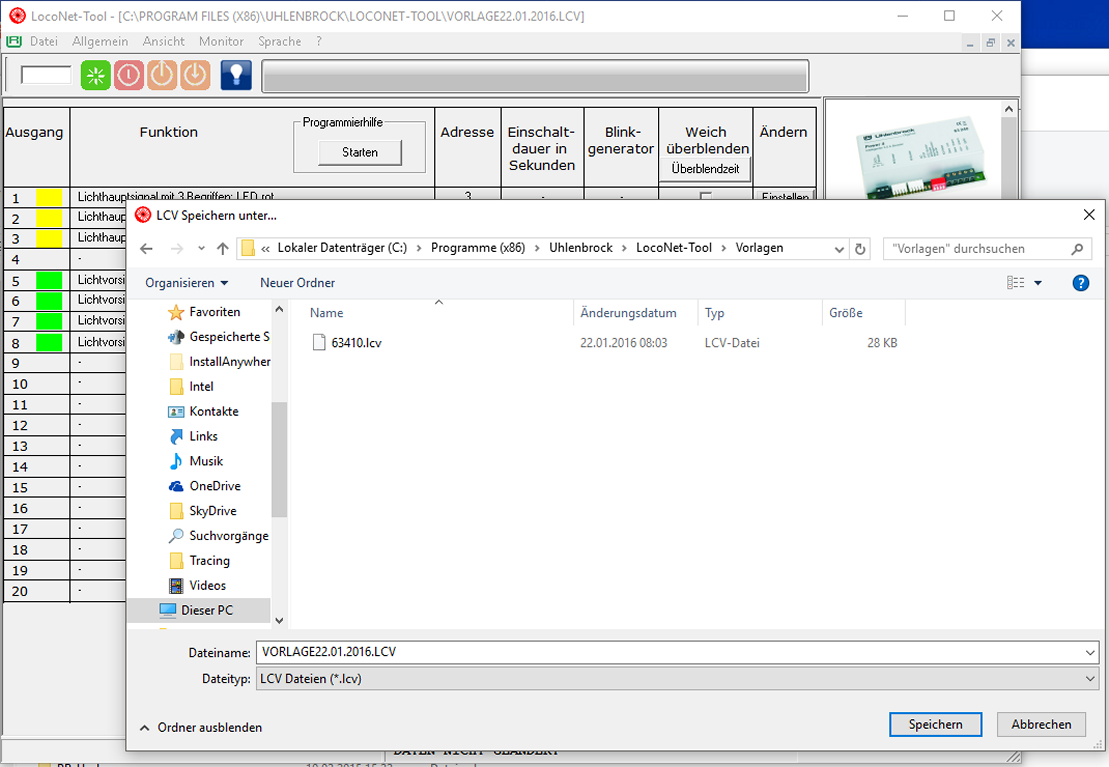Select Suchvorgänge in the navigation pane
The height and width of the screenshot is (767, 1109).
[x=219, y=536]
